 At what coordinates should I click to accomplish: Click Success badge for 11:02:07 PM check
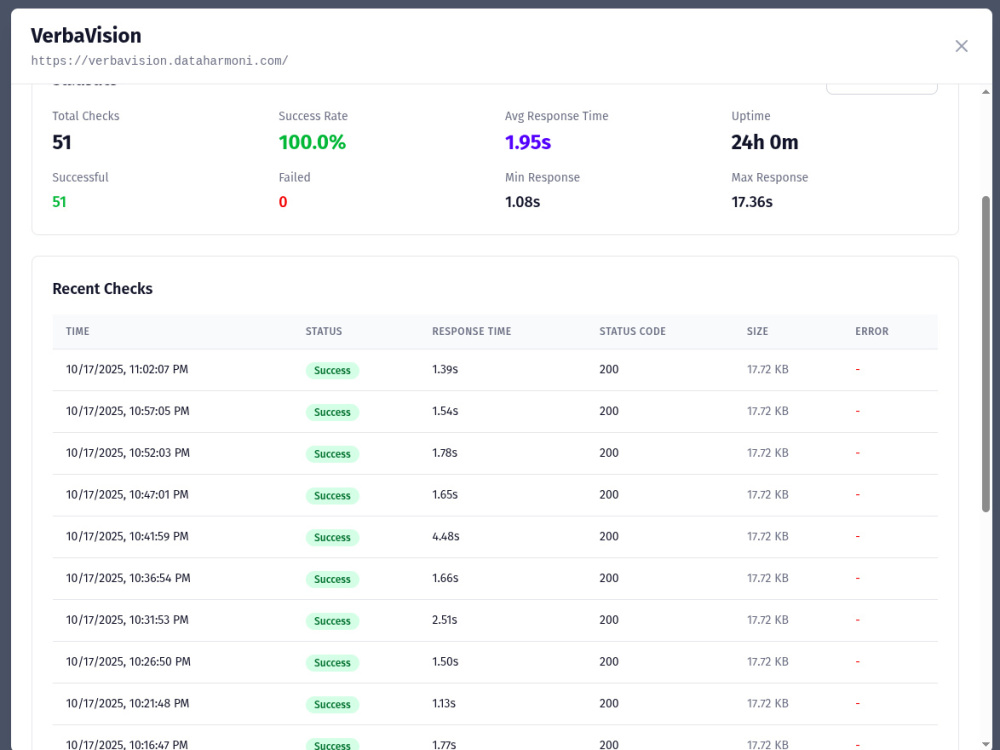[x=332, y=371]
